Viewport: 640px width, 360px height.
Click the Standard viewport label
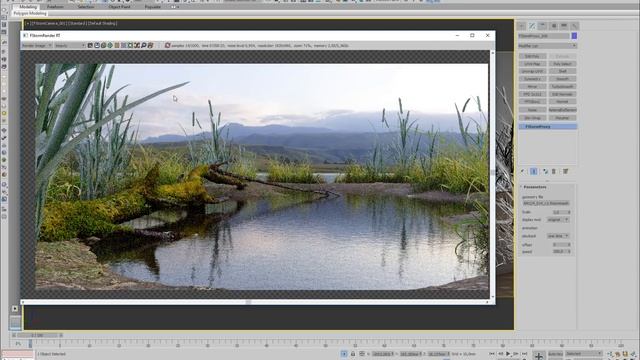pos(77,23)
